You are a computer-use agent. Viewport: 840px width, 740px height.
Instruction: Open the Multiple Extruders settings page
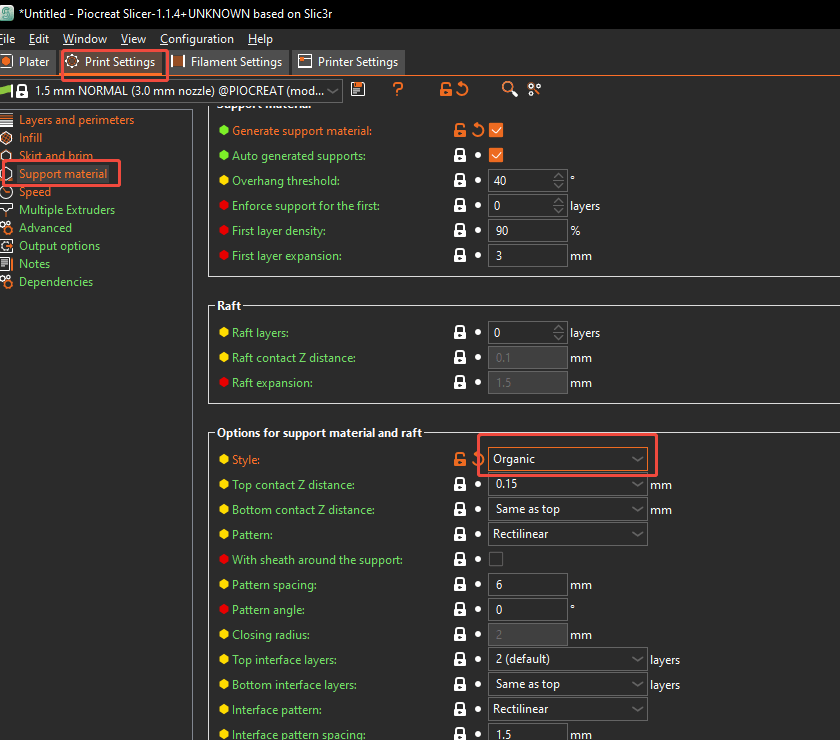[x=67, y=210]
